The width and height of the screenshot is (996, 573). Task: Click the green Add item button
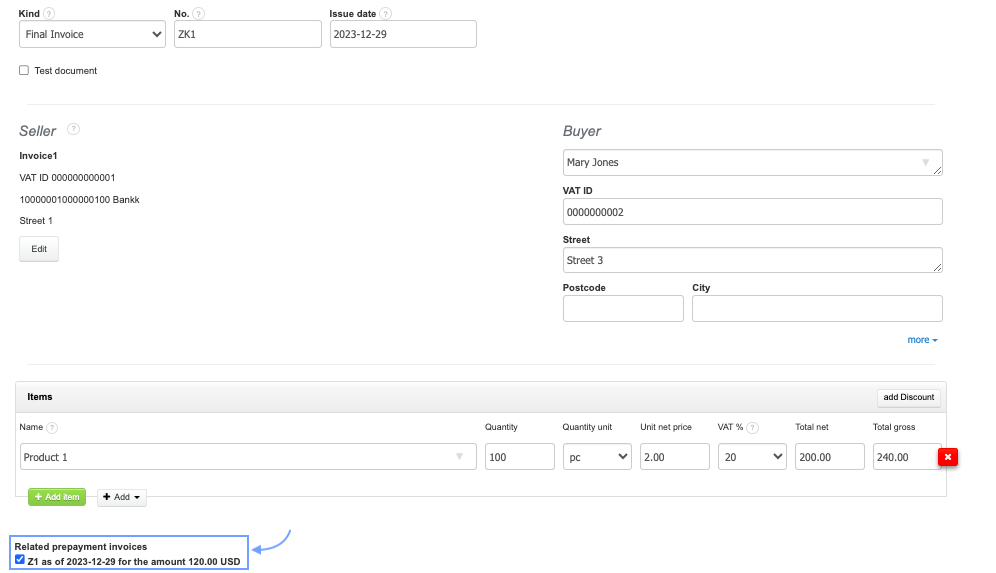point(57,497)
